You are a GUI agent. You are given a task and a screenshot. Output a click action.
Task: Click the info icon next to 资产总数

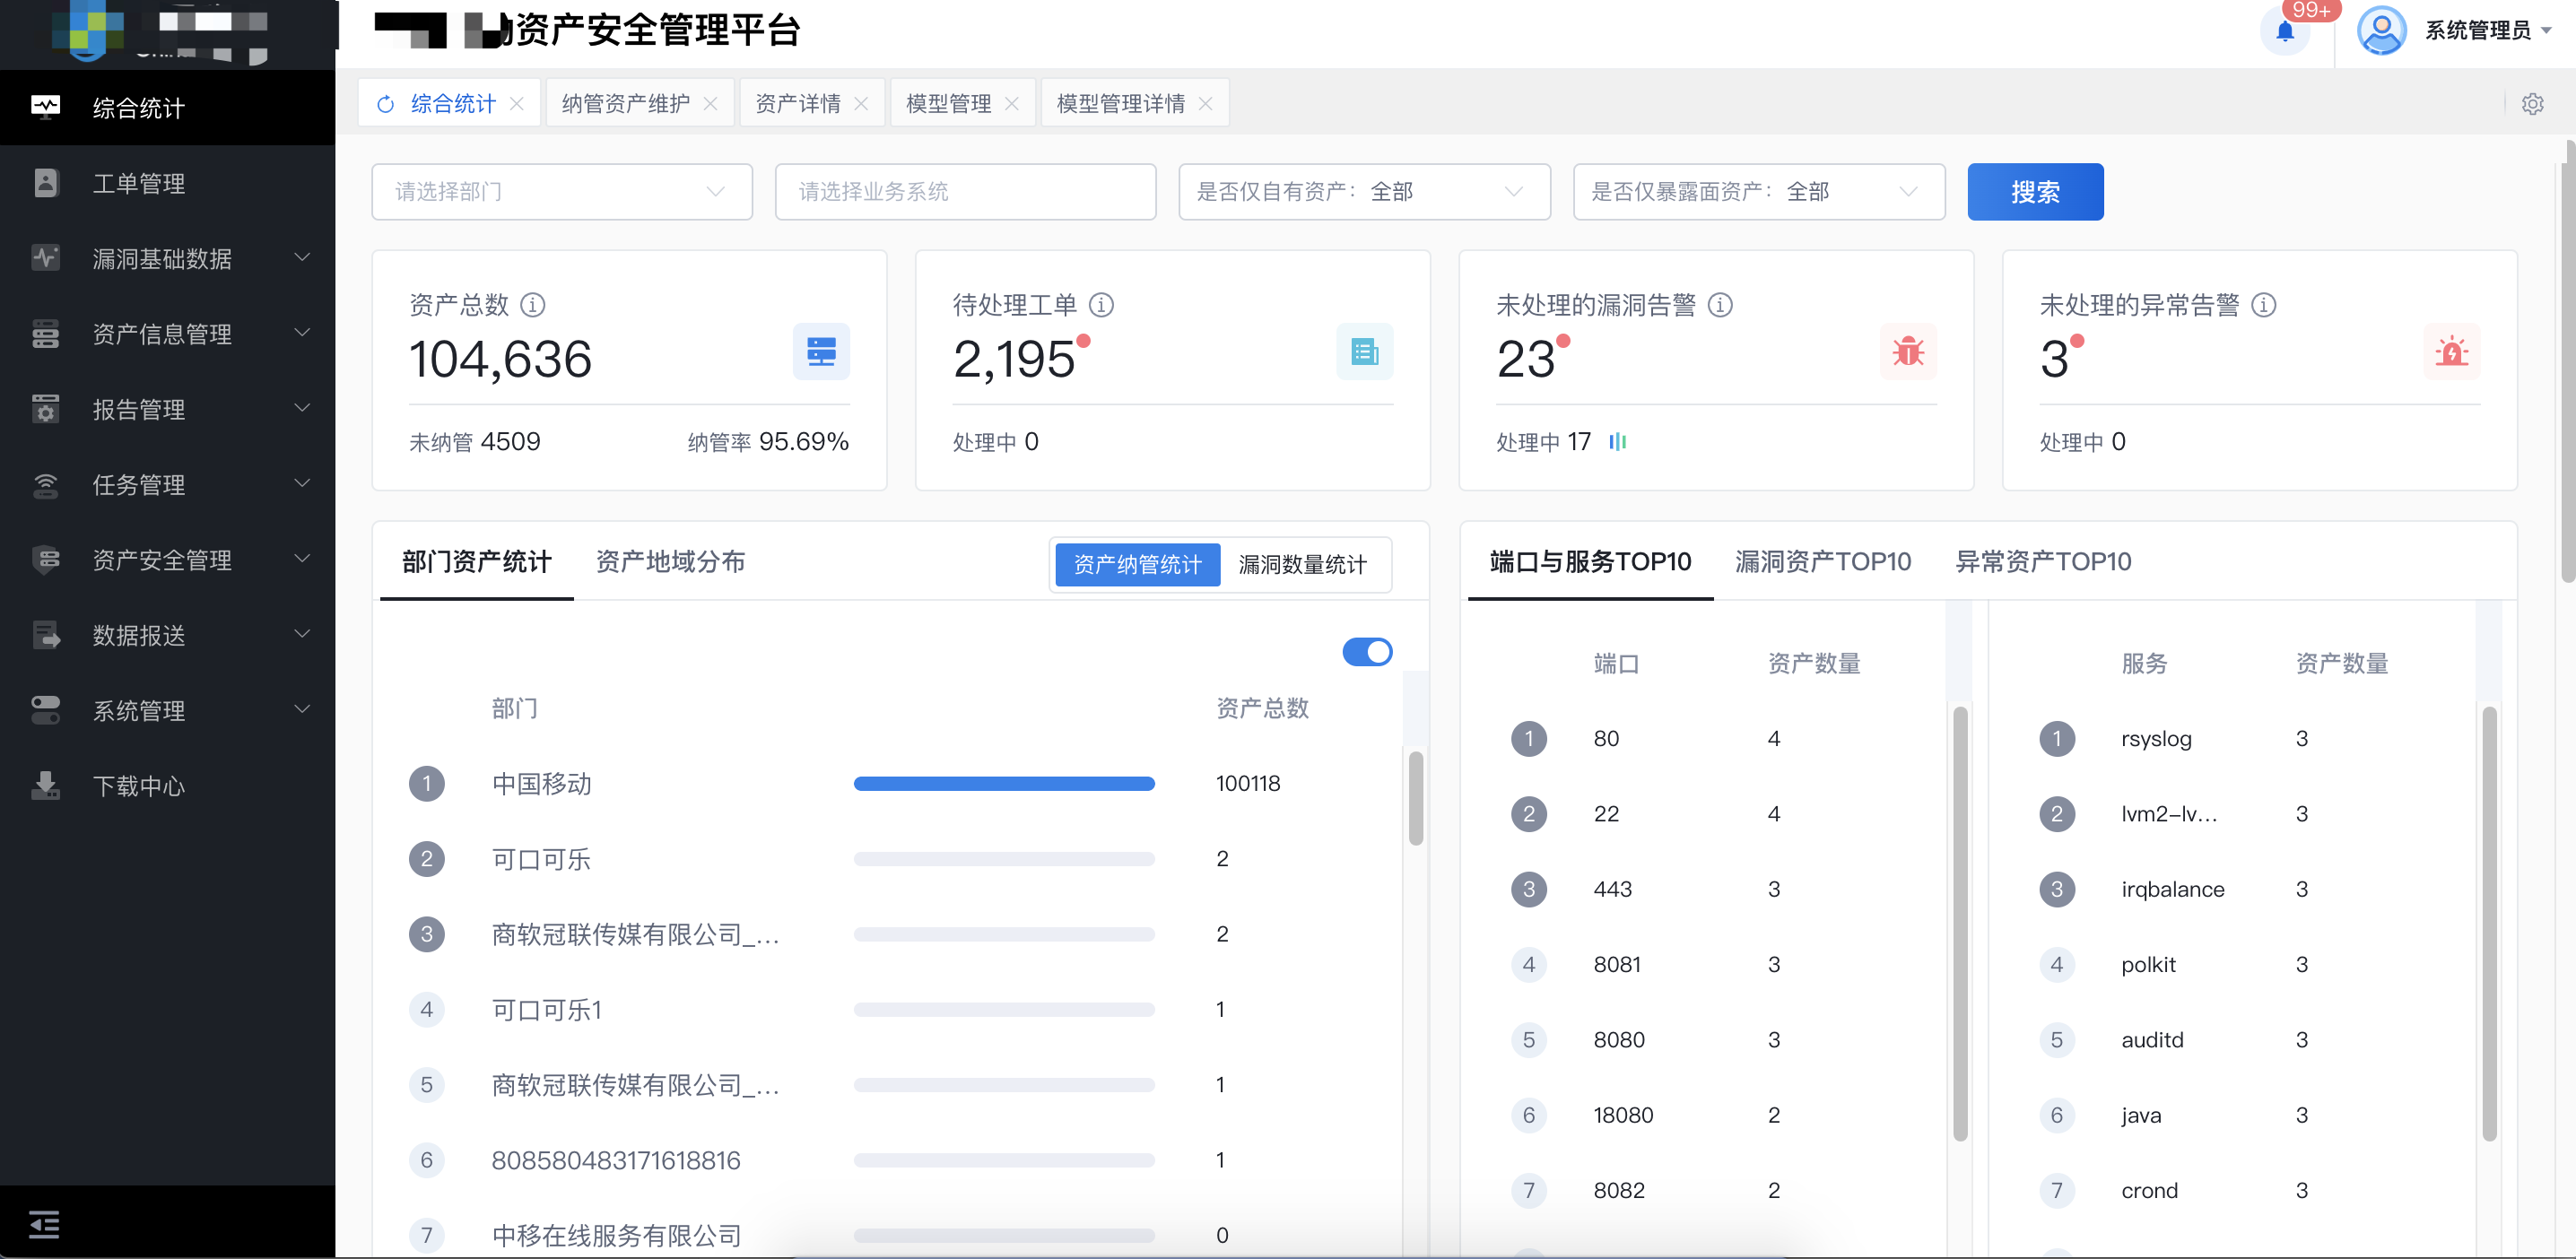(533, 305)
